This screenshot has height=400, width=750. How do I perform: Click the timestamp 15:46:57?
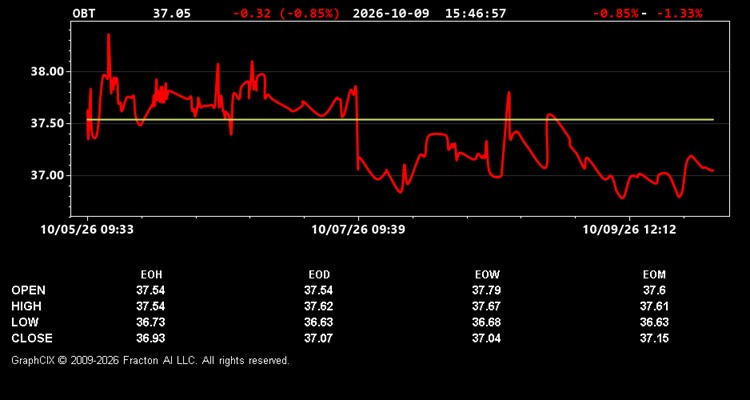coord(475,13)
